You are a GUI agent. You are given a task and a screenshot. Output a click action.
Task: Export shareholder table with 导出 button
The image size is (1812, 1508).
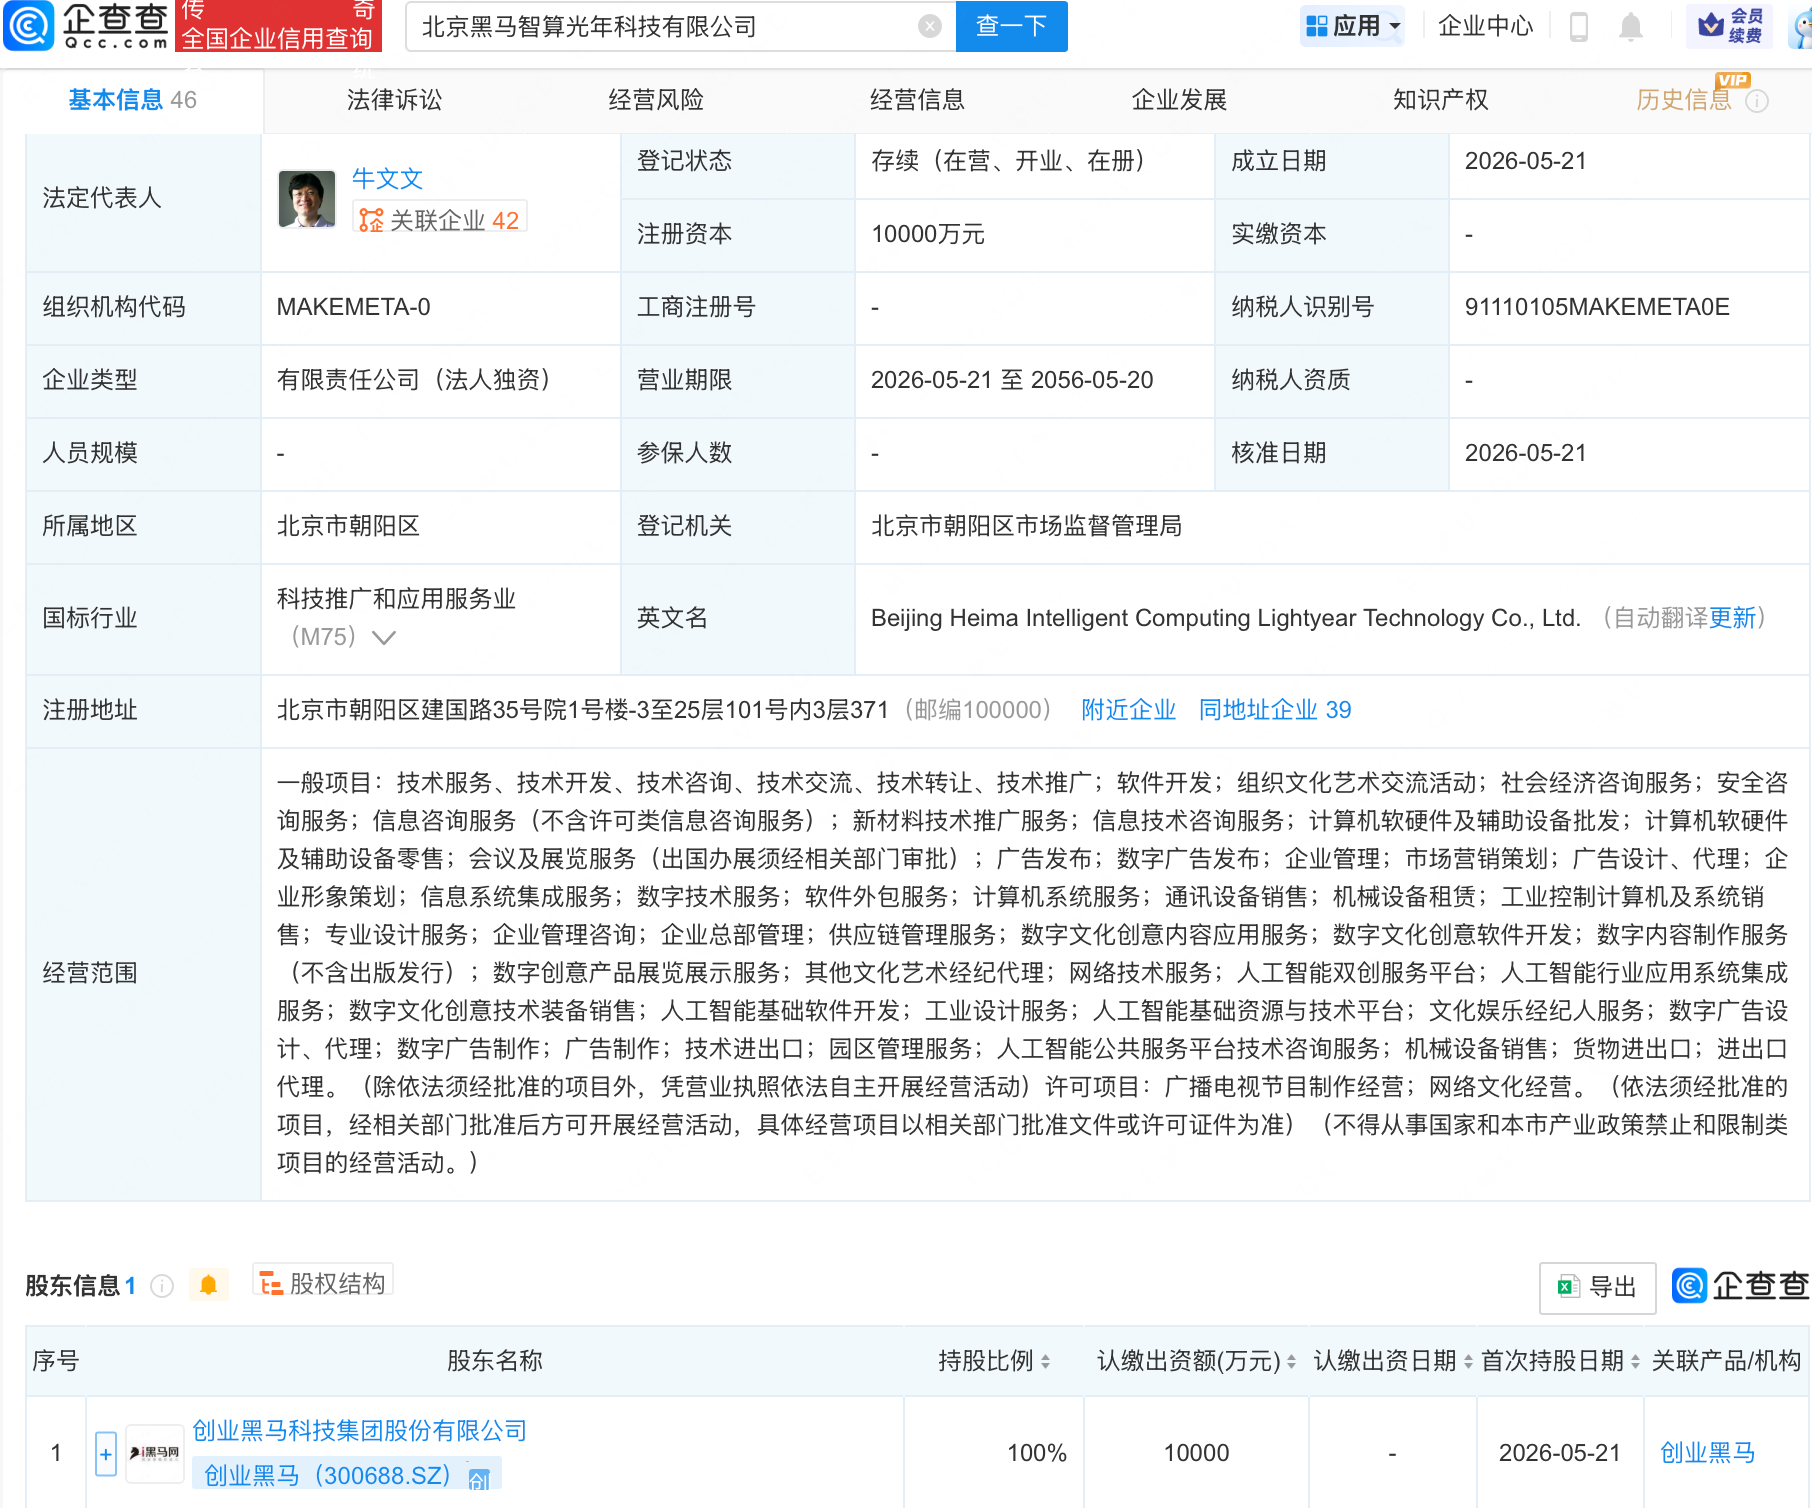[1598, 1287]
